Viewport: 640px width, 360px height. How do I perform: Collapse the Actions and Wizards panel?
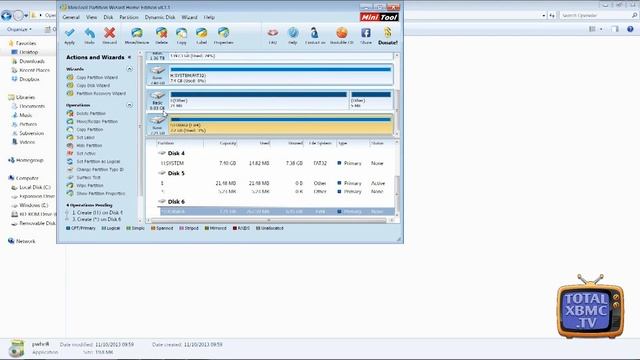(129, 58)
